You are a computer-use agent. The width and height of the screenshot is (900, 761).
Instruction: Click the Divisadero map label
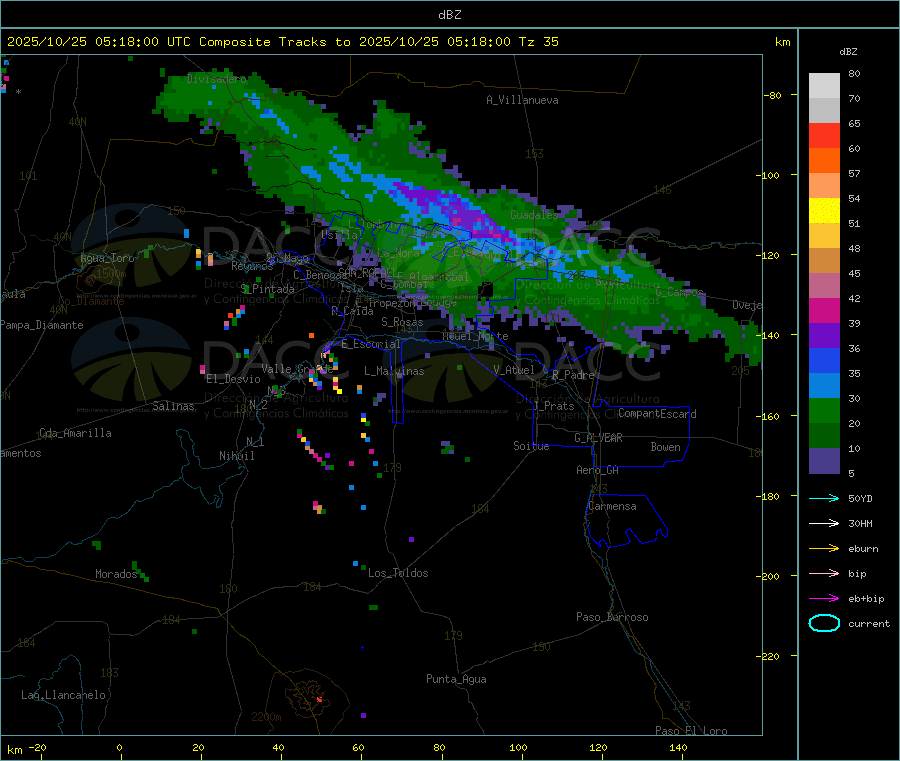point(216,79)
